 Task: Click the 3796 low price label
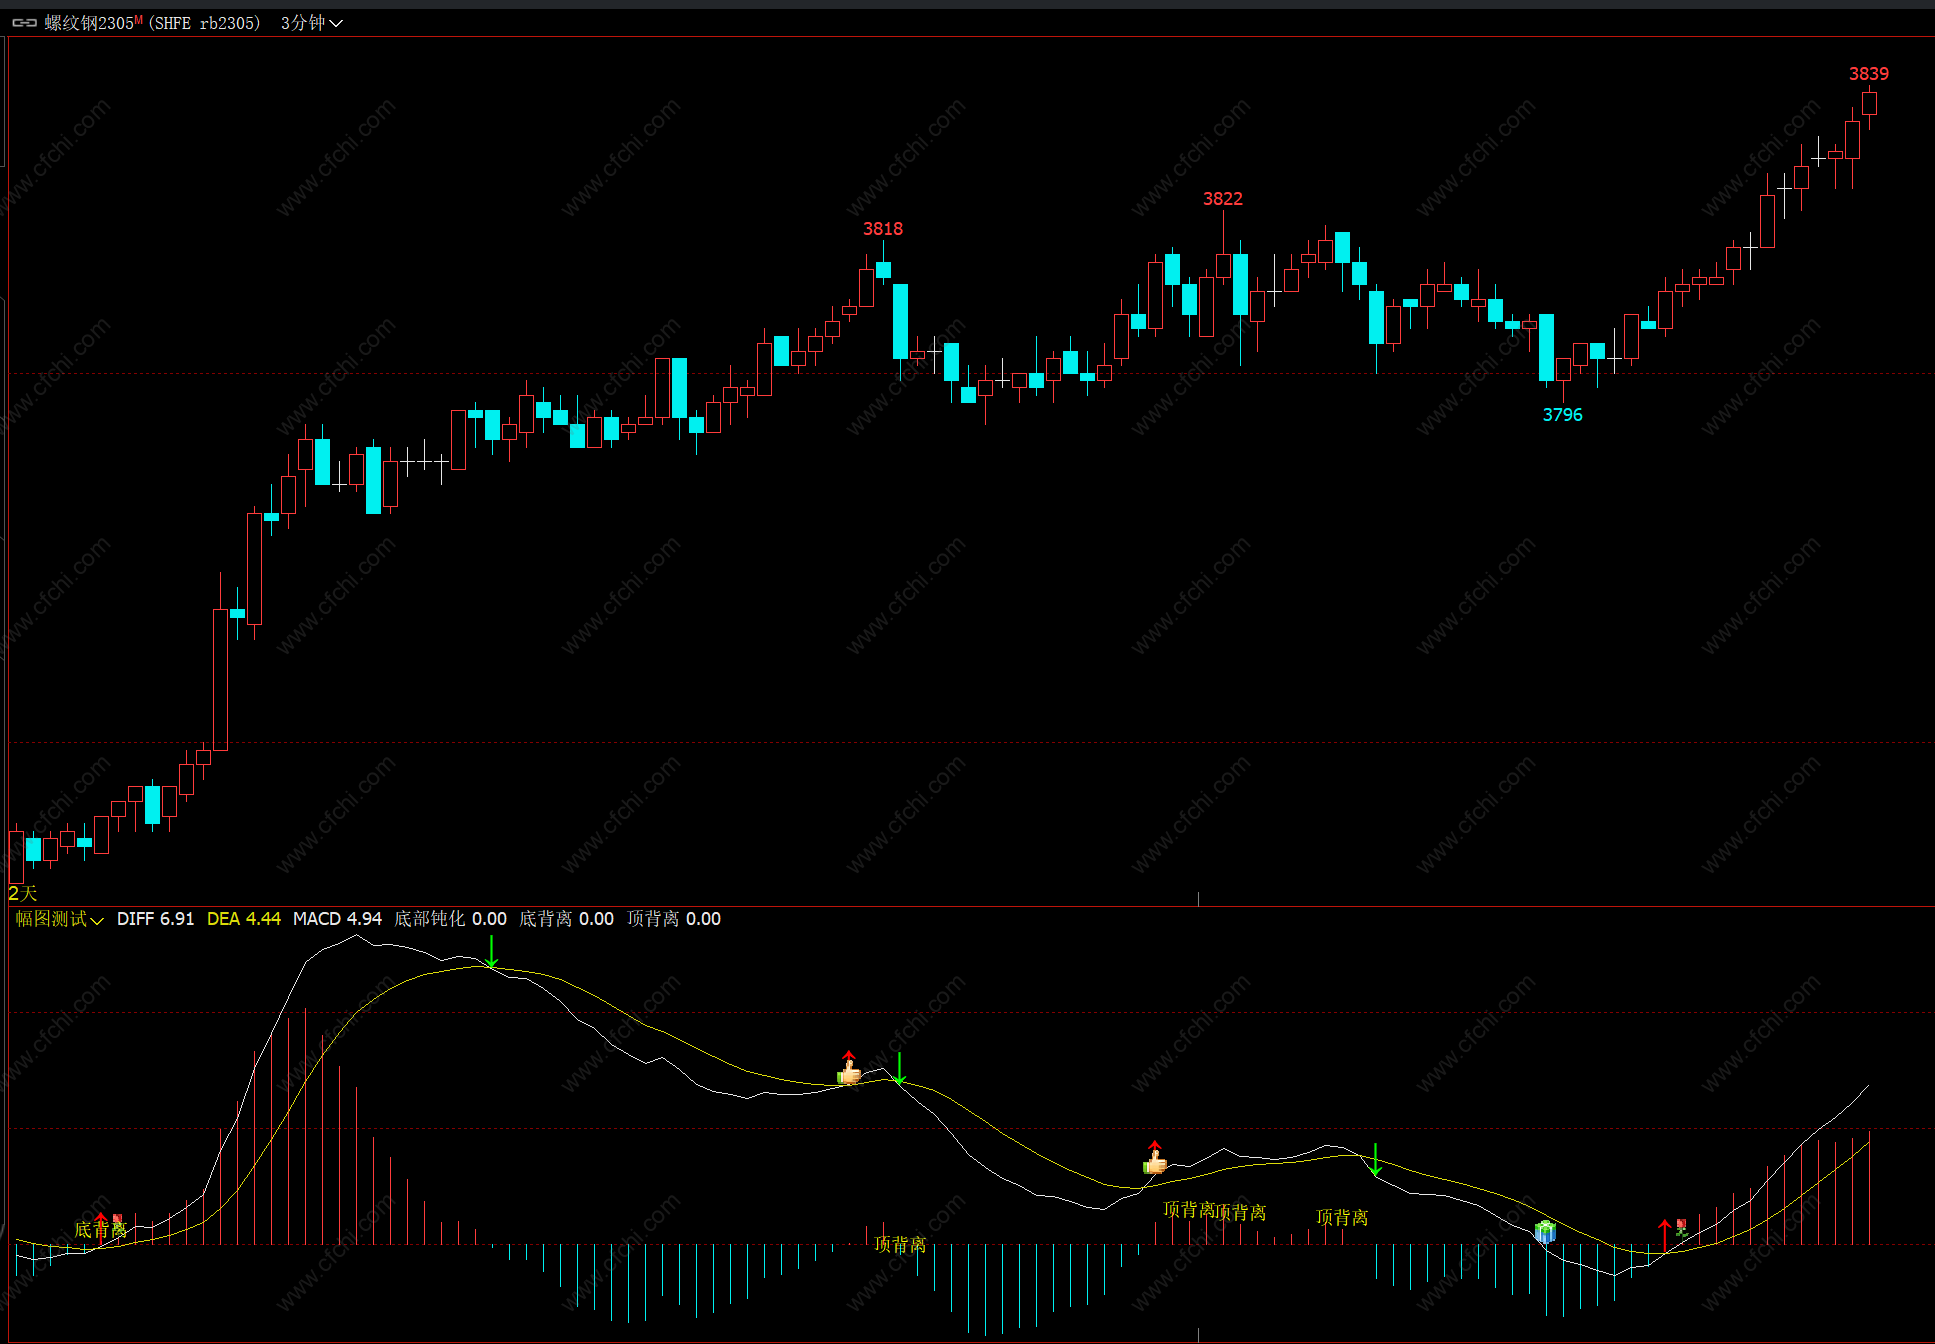pyautogui.click(x=1562, y=414)
